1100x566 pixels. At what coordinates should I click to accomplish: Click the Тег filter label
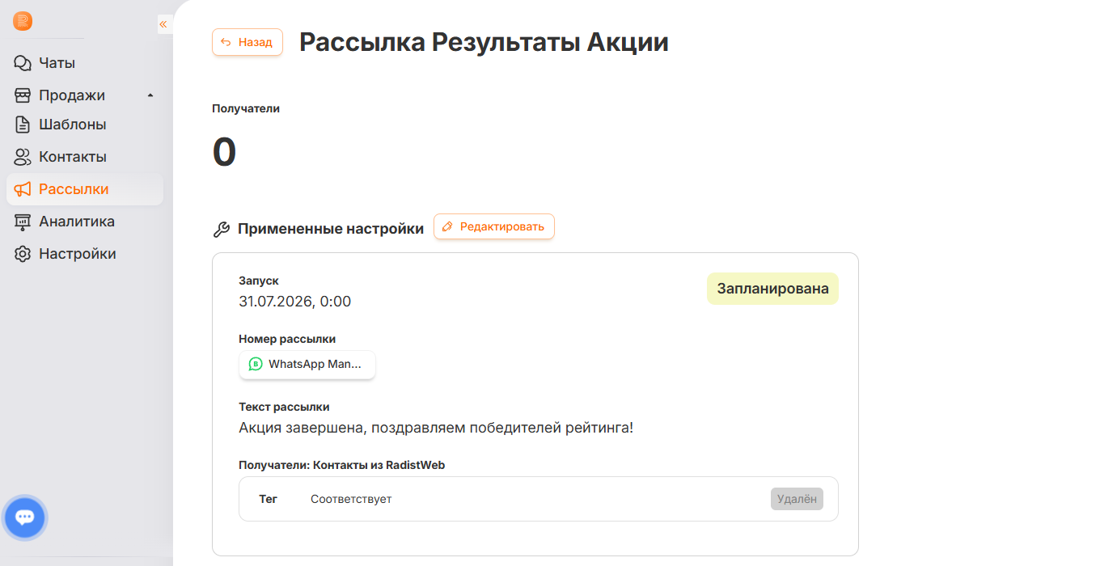[x=268, y=499]
